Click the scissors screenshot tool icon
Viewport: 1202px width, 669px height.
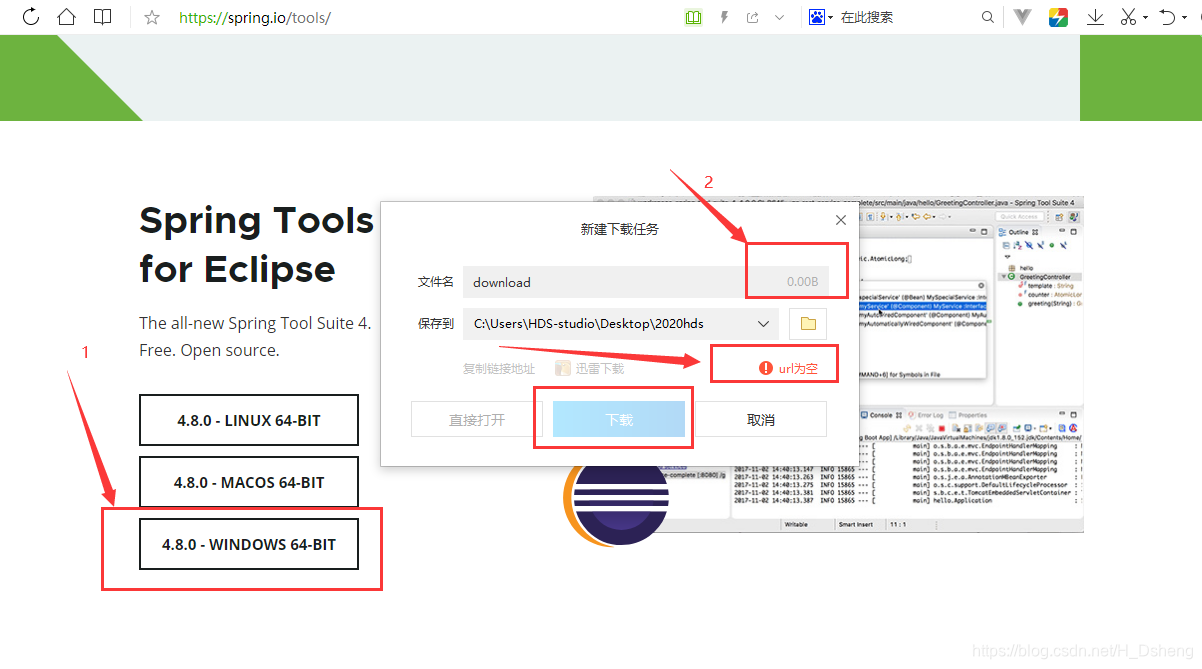[1128, 17]
